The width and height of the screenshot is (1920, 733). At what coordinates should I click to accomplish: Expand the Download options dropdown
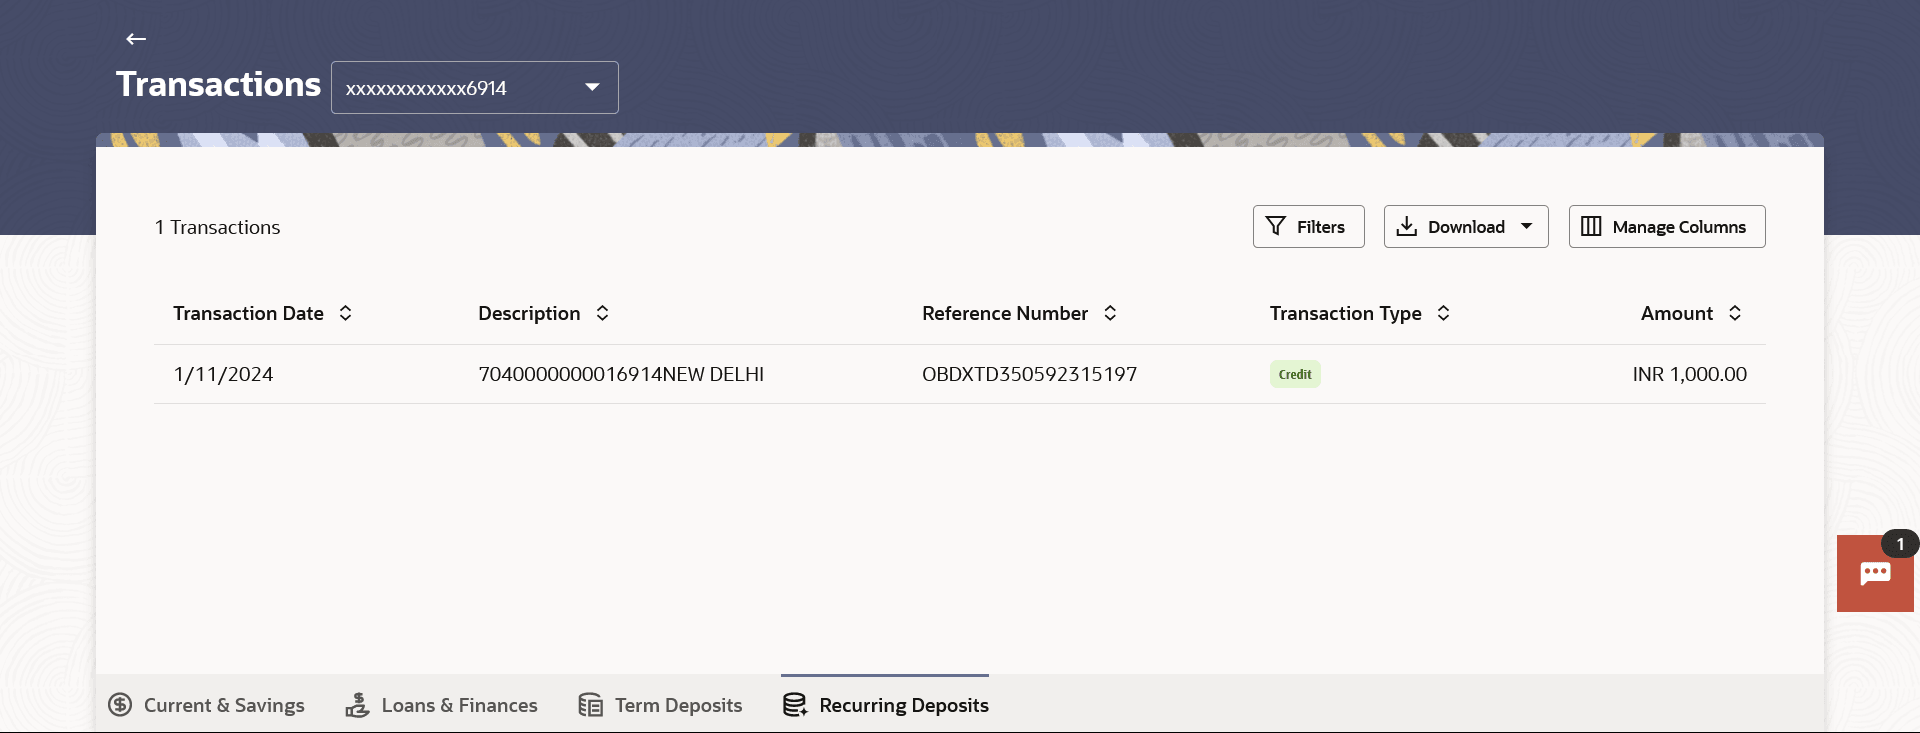[x=1466, y=227]
